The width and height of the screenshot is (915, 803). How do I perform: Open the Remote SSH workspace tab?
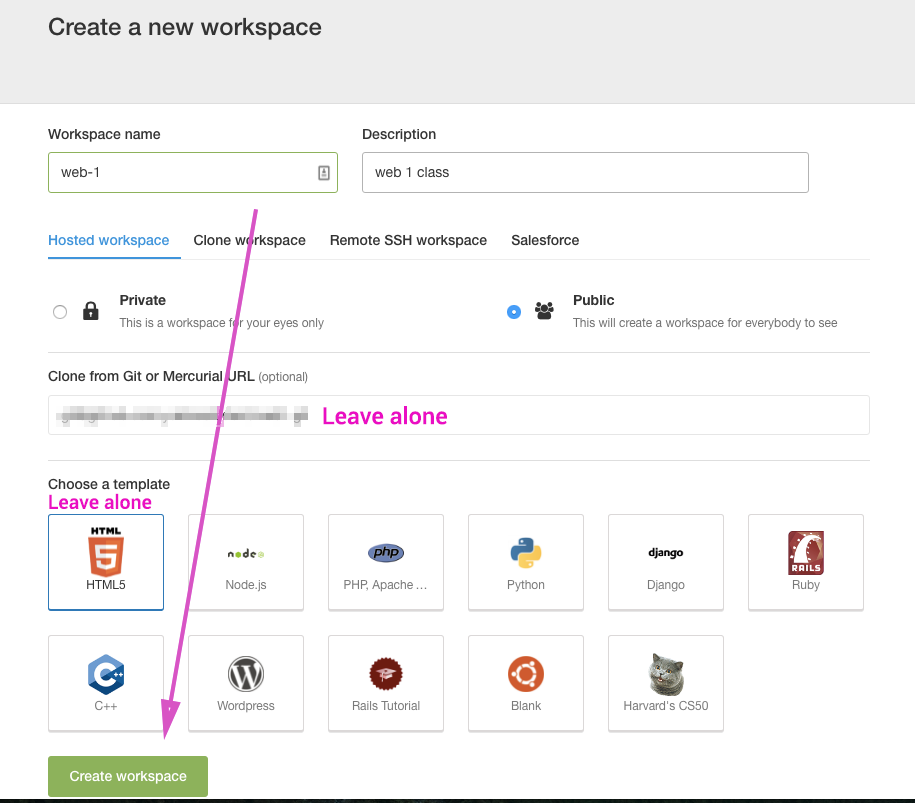click(x=408, y=240)
